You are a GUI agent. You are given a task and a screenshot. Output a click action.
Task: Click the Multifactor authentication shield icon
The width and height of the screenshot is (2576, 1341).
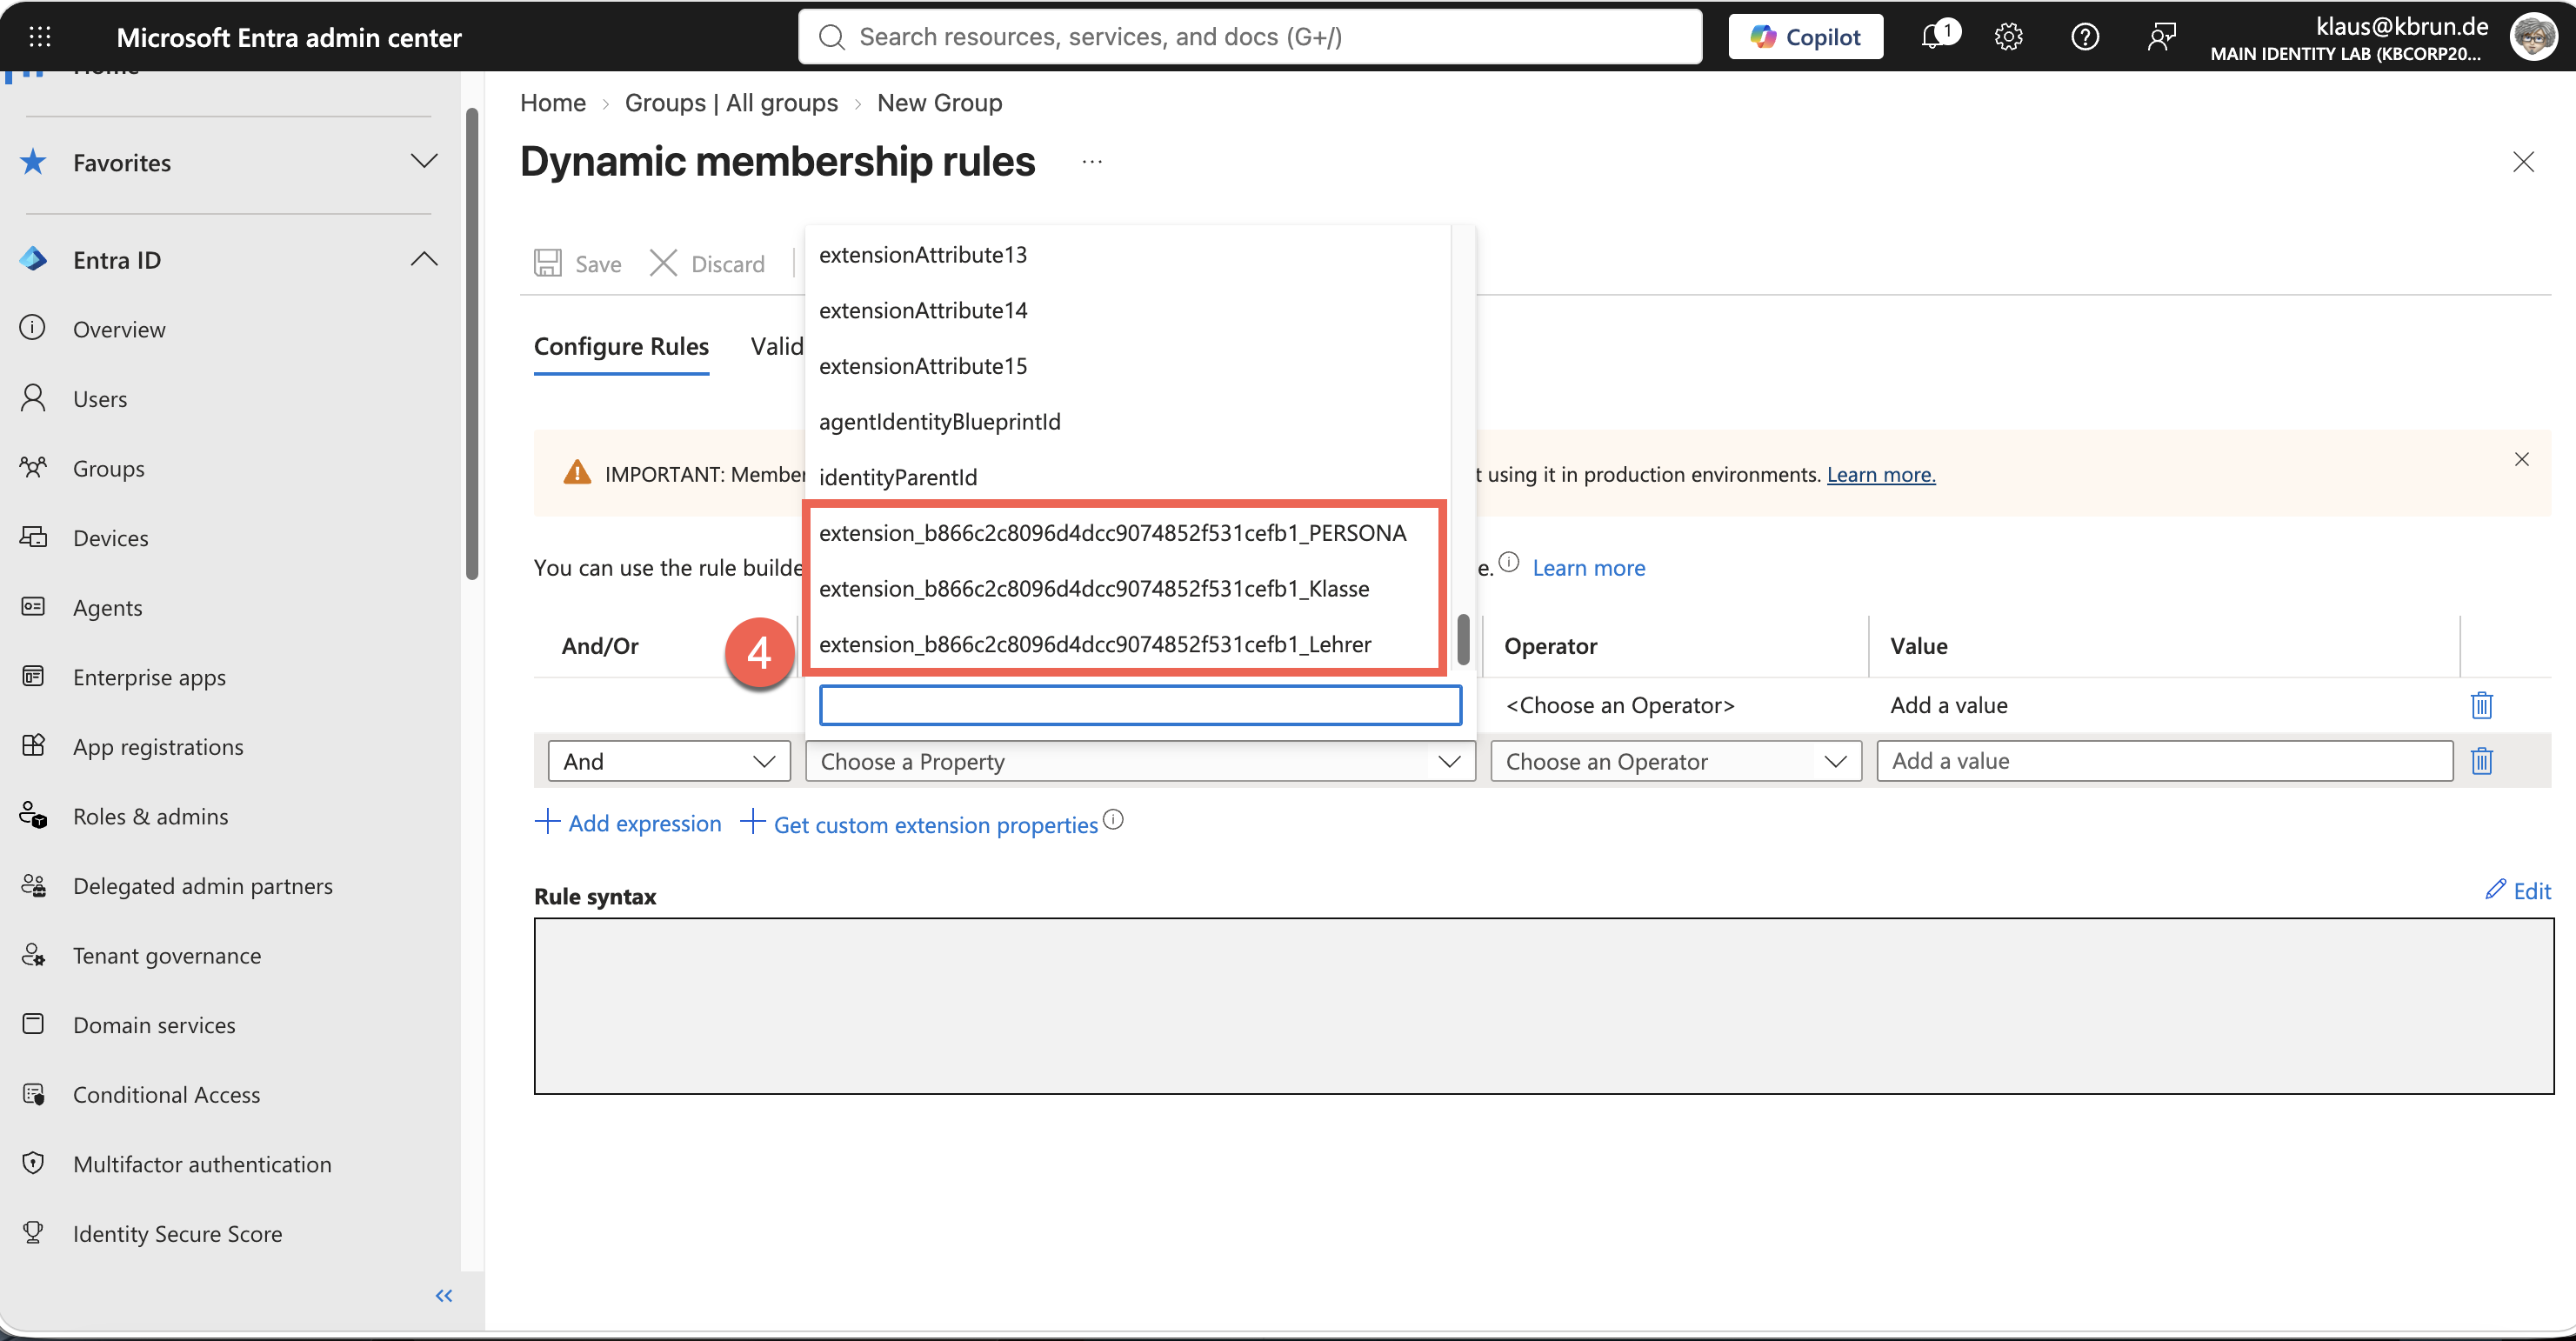pos(33,1163)
